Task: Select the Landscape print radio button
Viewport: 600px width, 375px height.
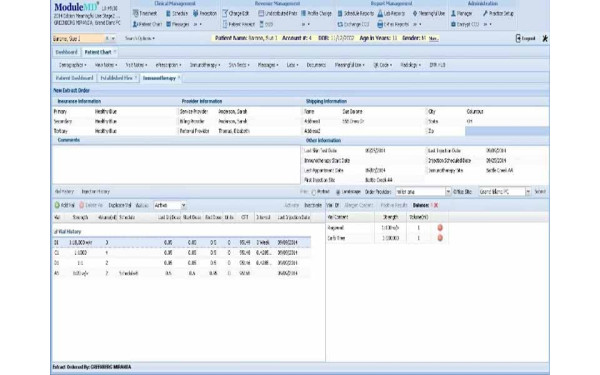Action: click(338, 192)
